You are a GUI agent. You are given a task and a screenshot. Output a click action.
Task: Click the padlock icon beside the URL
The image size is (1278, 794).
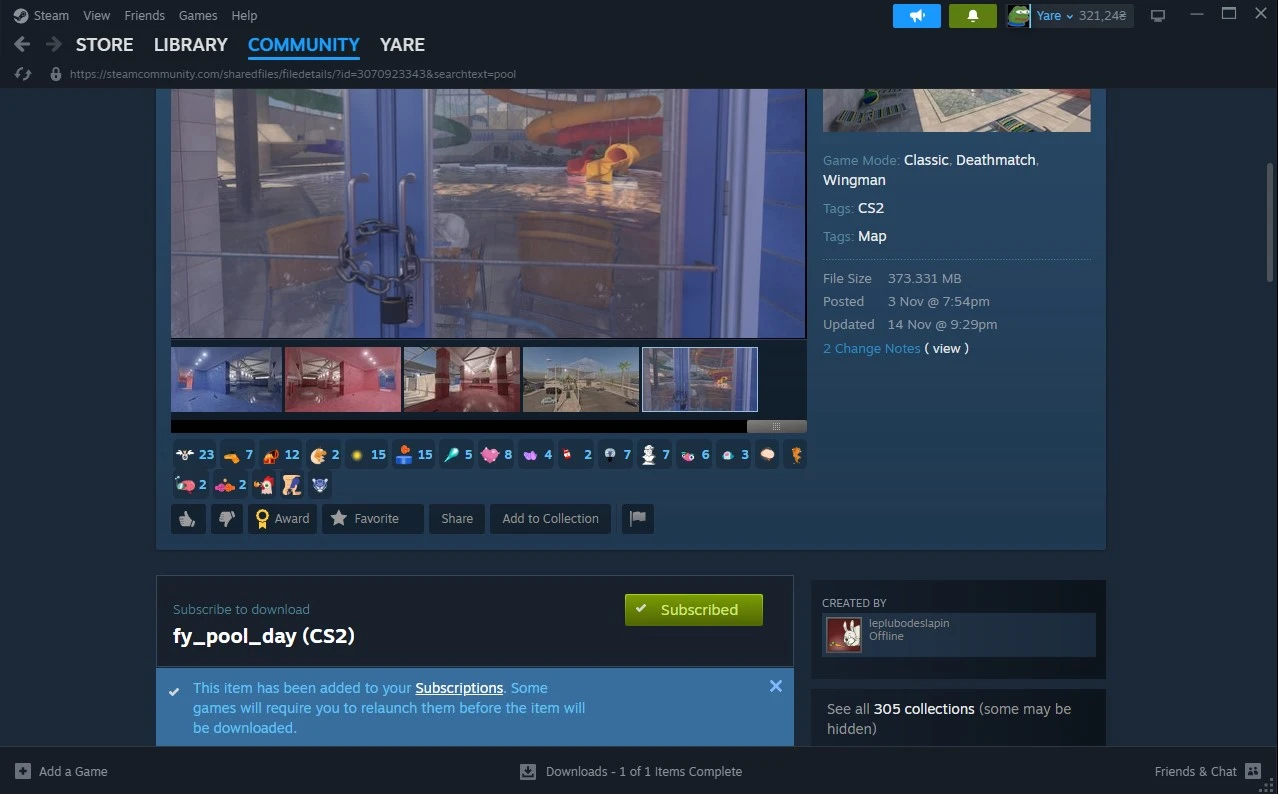[55, 74]
